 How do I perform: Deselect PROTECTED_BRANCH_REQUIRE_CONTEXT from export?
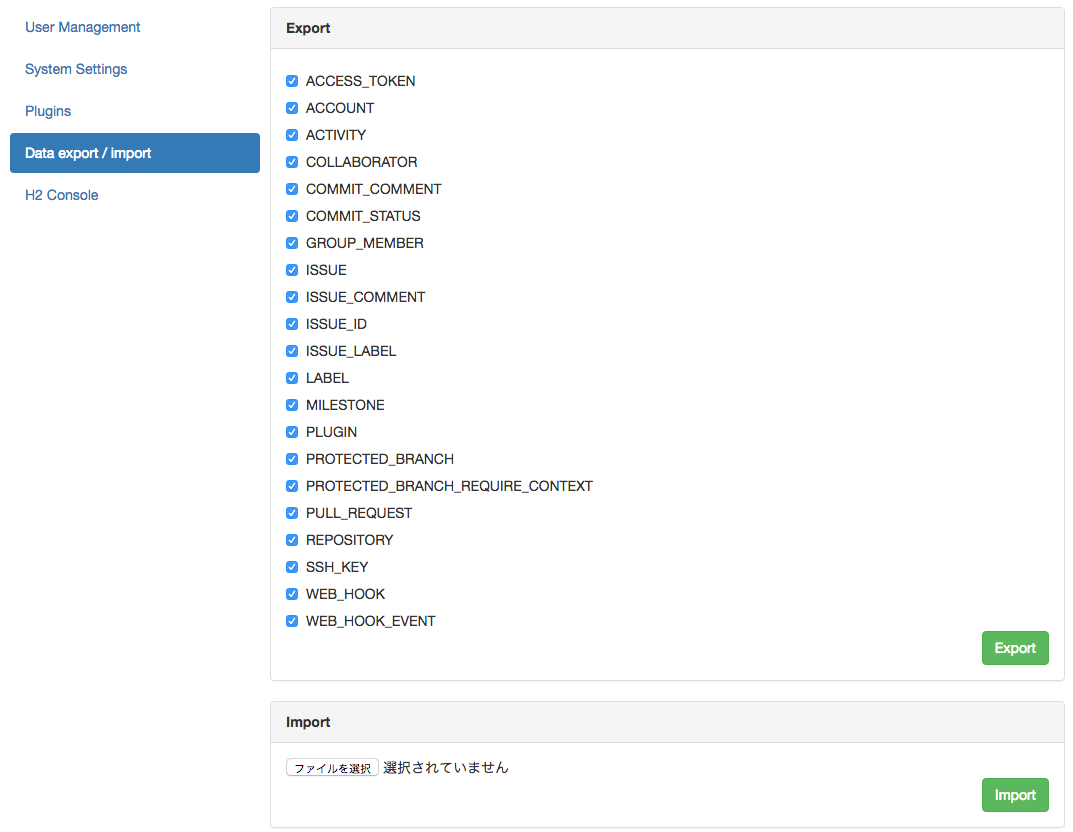pos(291,485)
